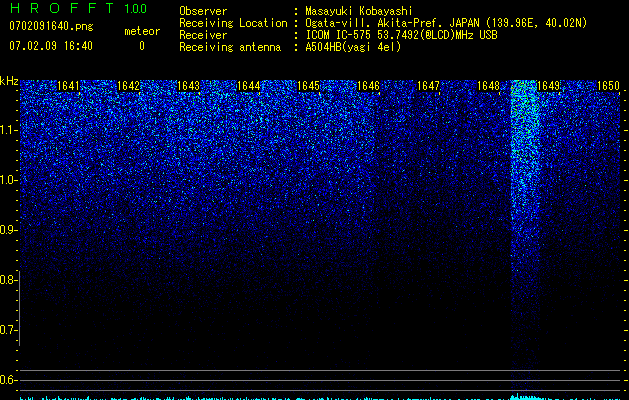629x400 pixels.
Task: Click the 1646 time marker
Action: click(368, 86)
